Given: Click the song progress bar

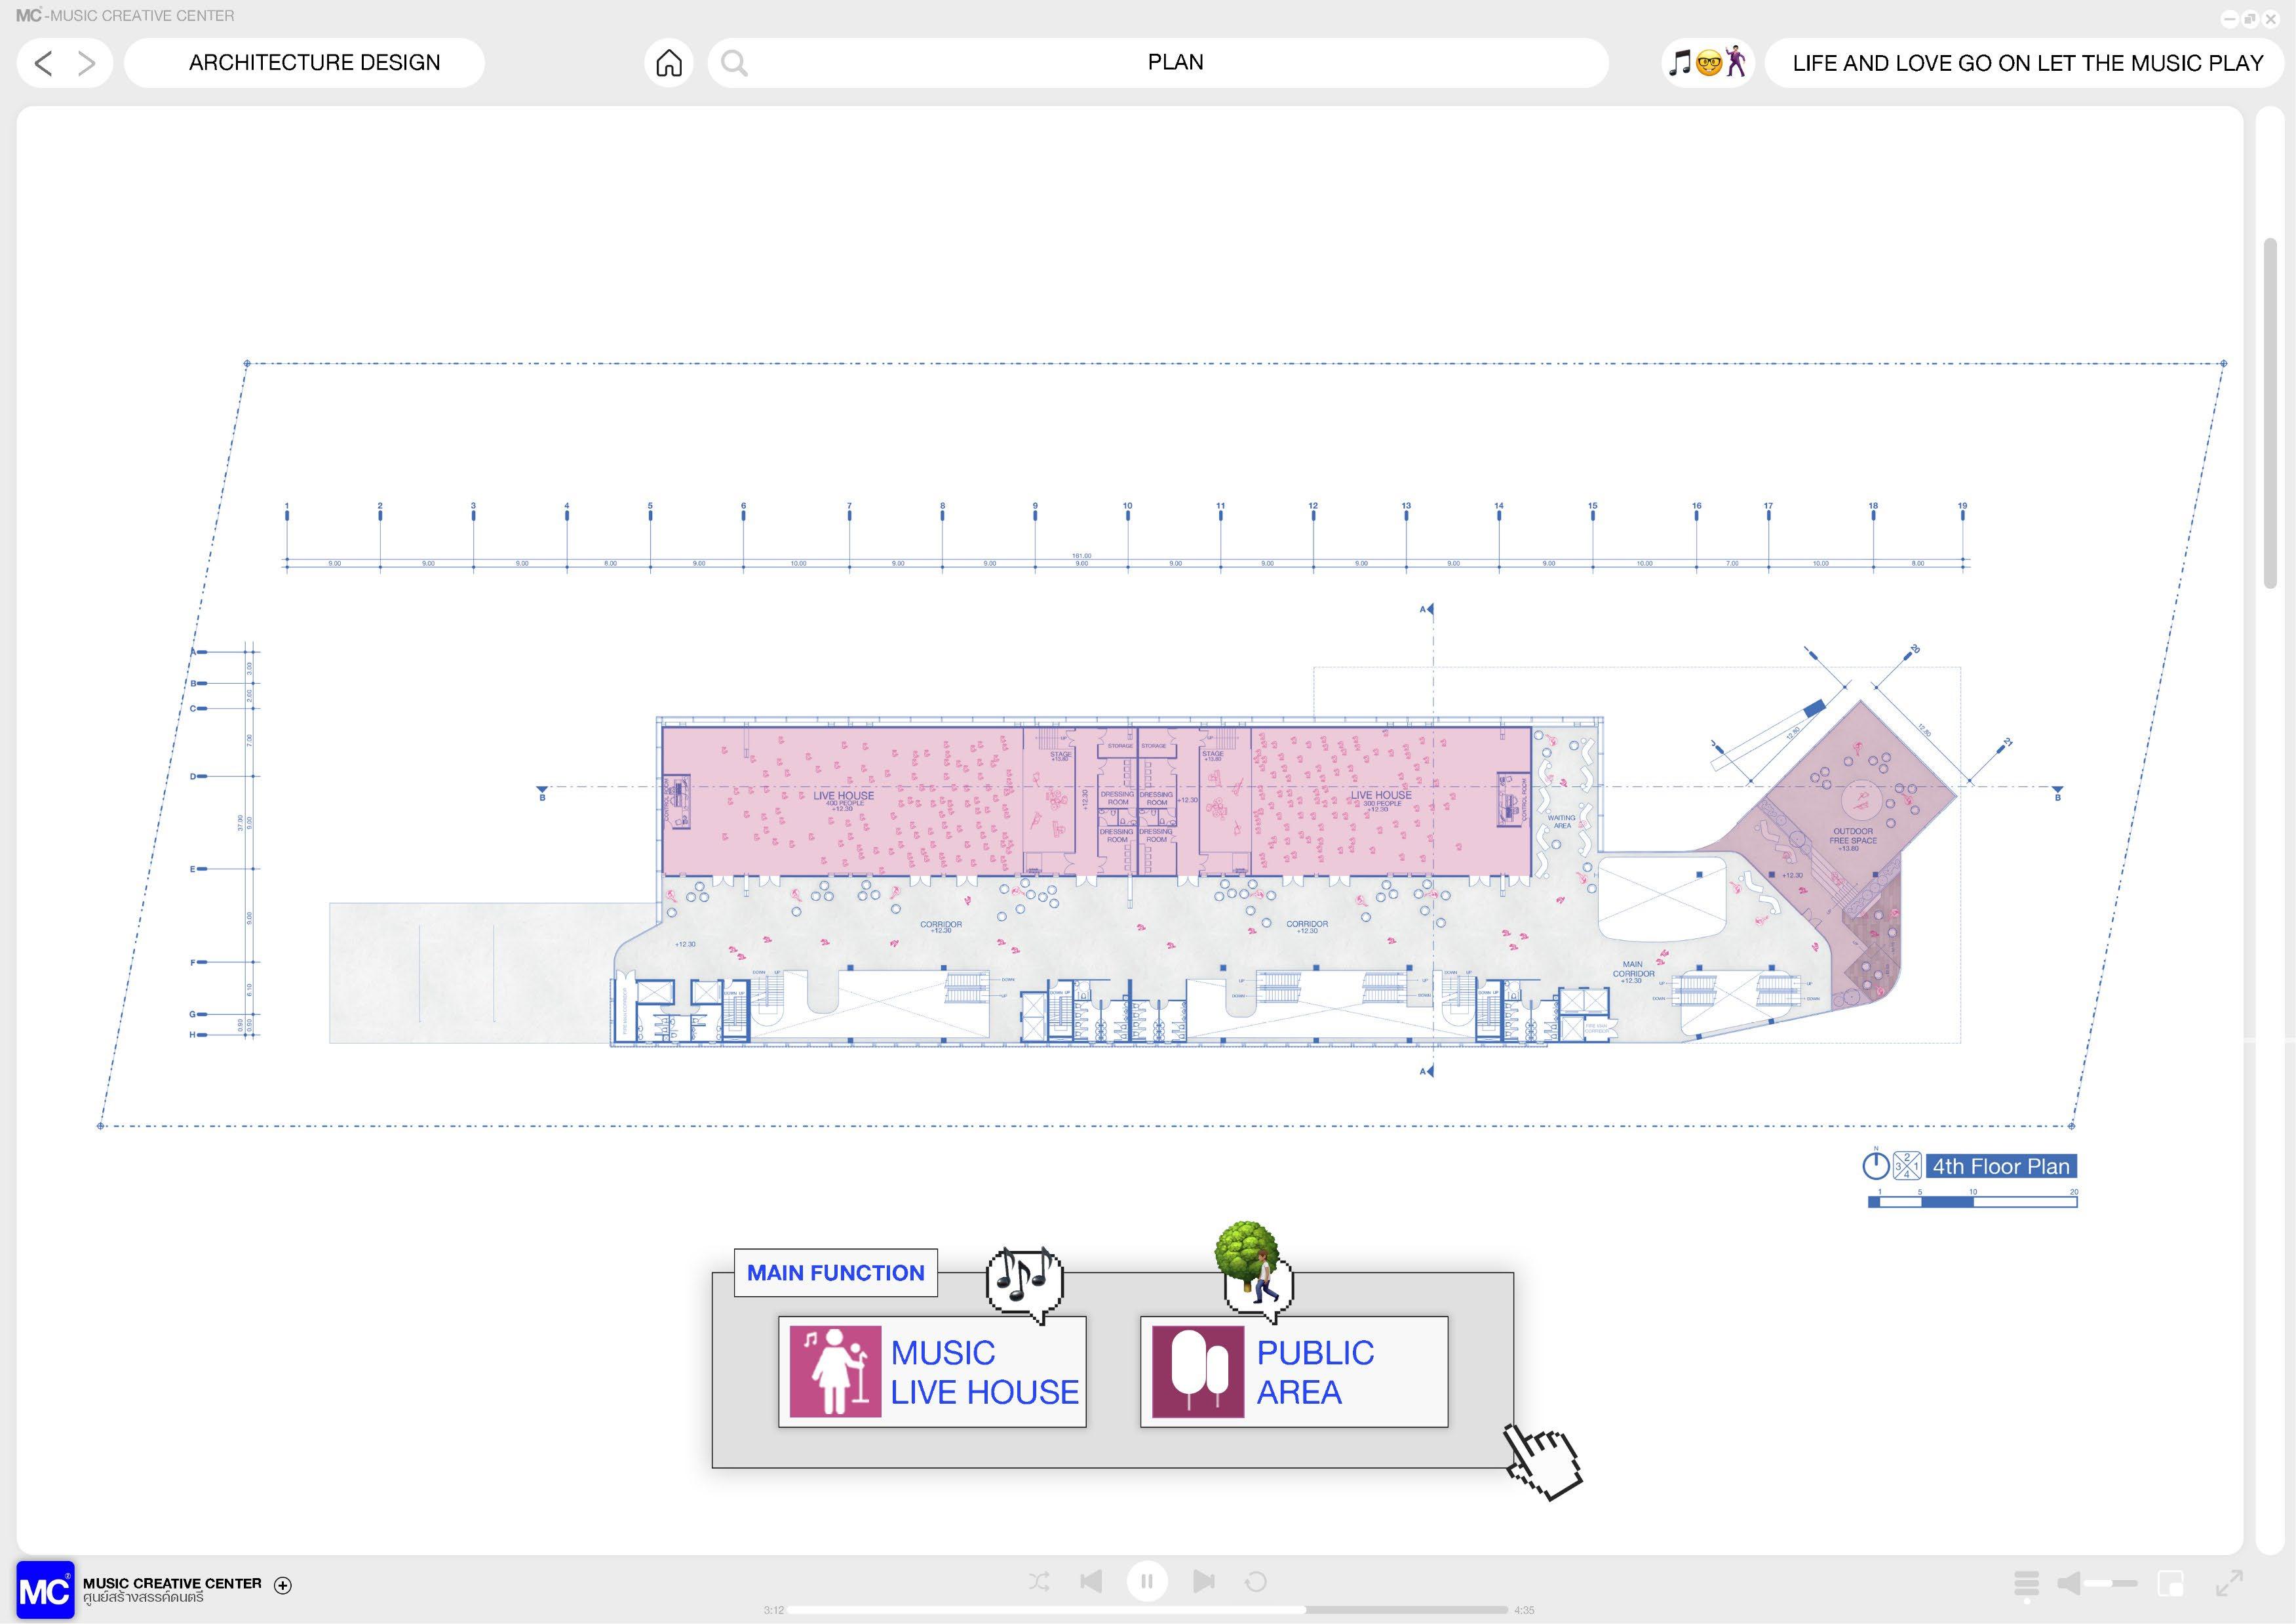Looking at the screenshot, I should point(1147,1610).
